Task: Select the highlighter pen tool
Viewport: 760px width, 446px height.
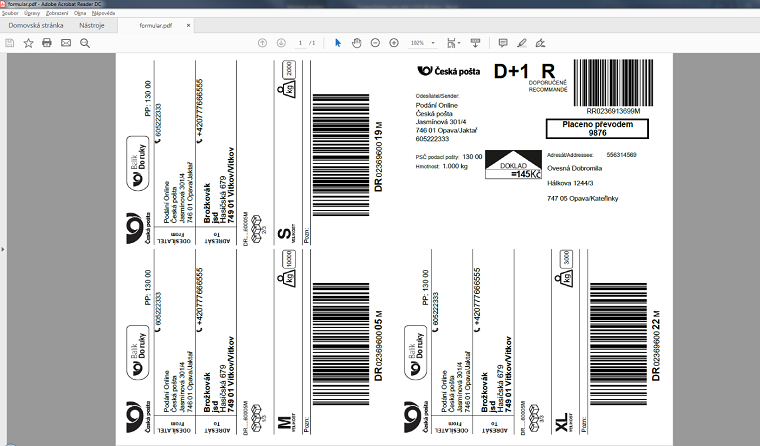Action: coord(522,43)
